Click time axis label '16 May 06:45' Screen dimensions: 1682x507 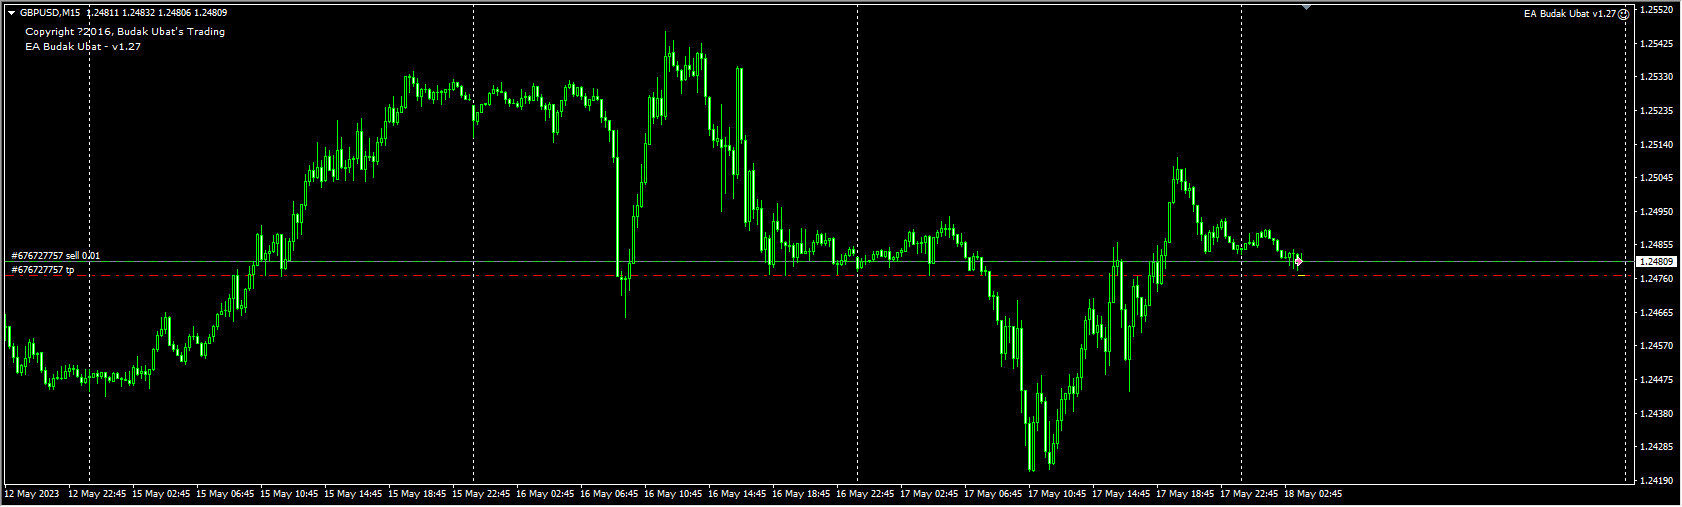point(609,494)
